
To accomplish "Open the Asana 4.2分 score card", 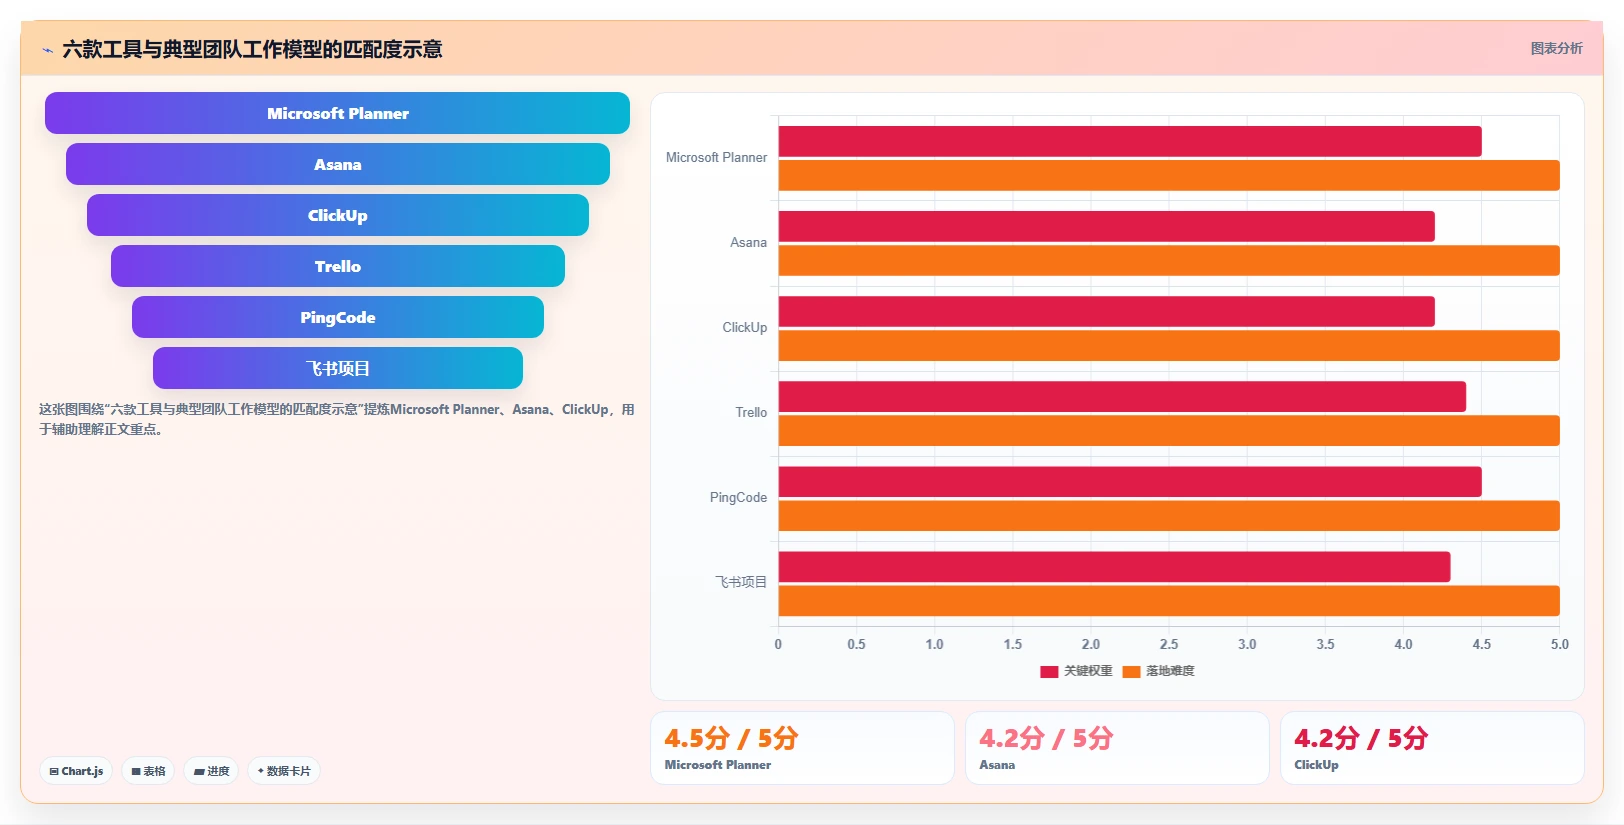I will point(1117,748).
